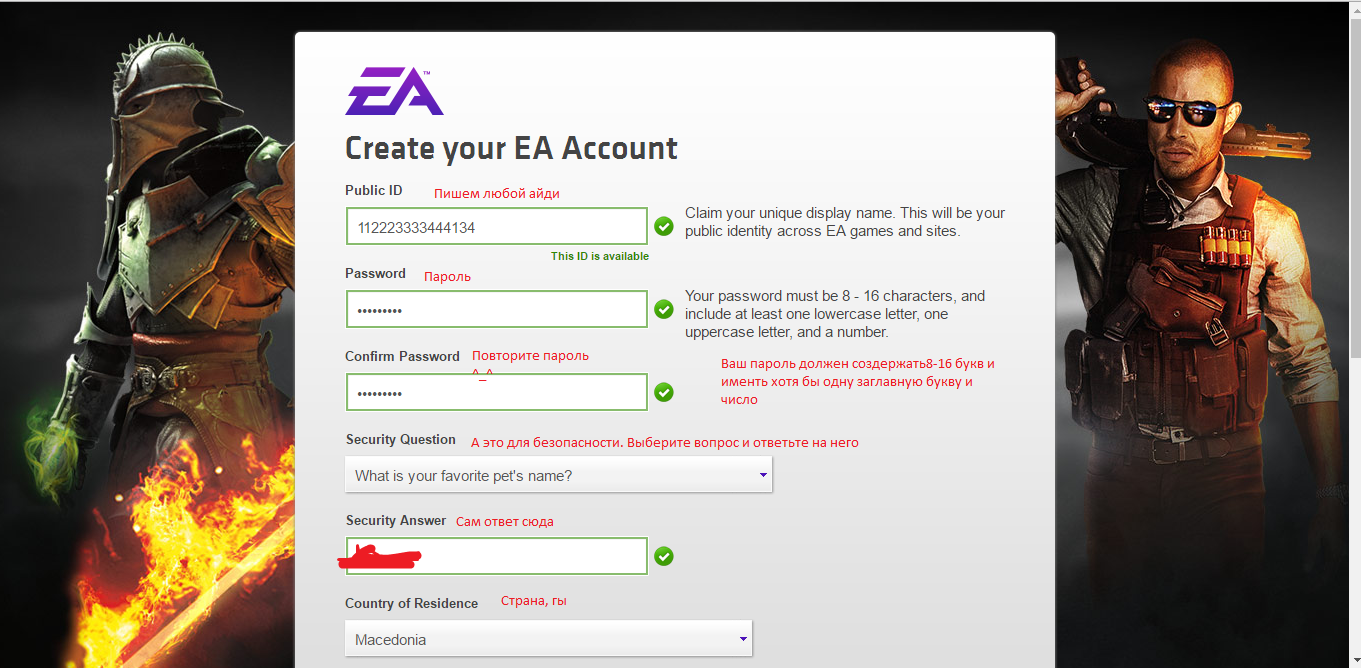
Task: Click the 'Country of Residence' label
Action: (x=412, y=603)
